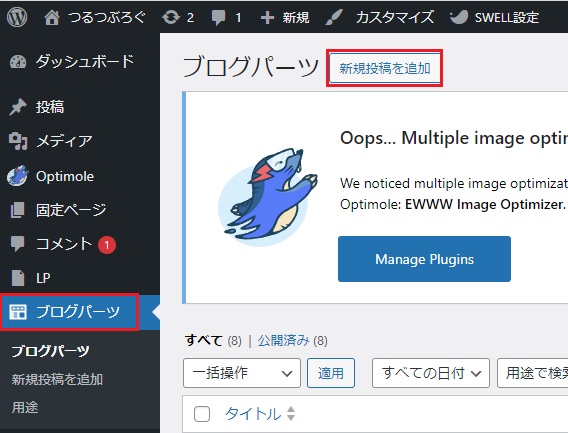Open the WordPress logo menu

(x=17, y=17)
